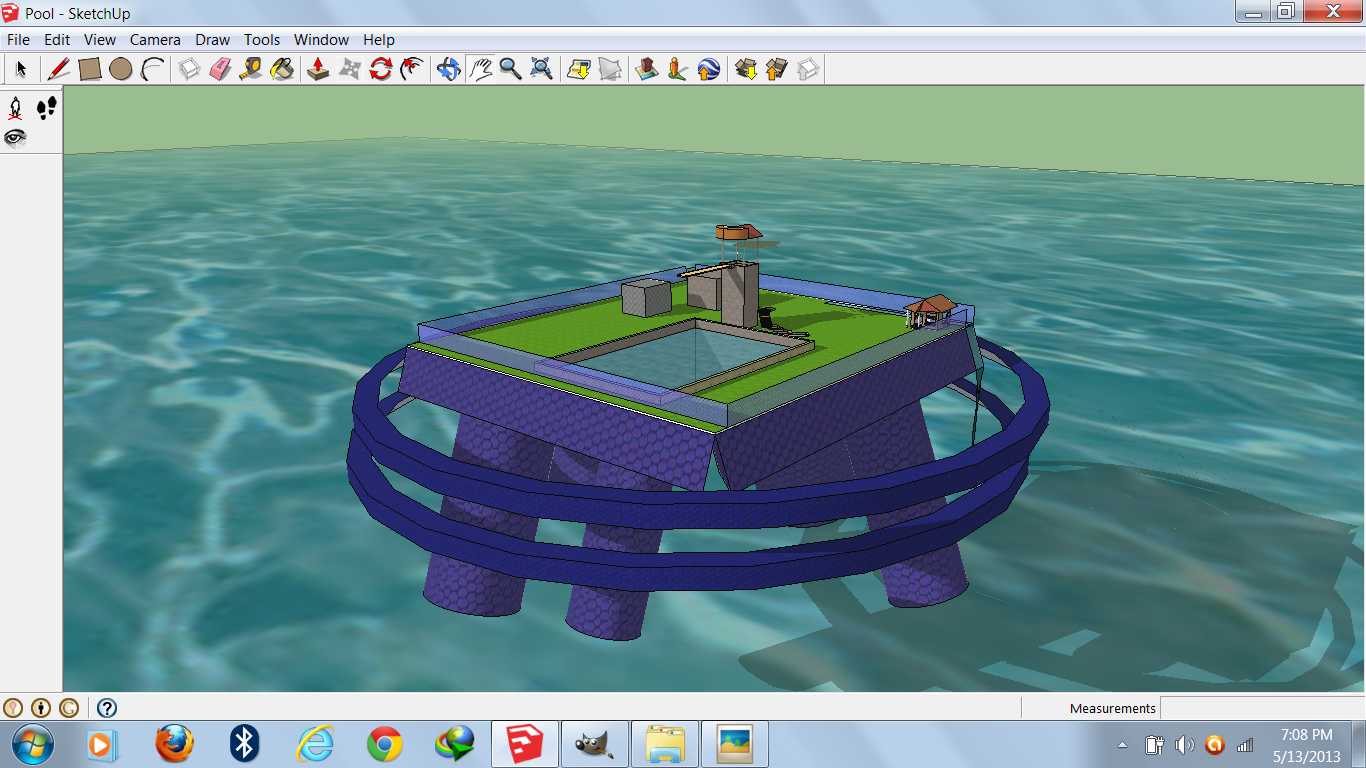This screenshot has height=768, width=1366.
Task: Click the Get Models download icon
Action: coord(745,69)
